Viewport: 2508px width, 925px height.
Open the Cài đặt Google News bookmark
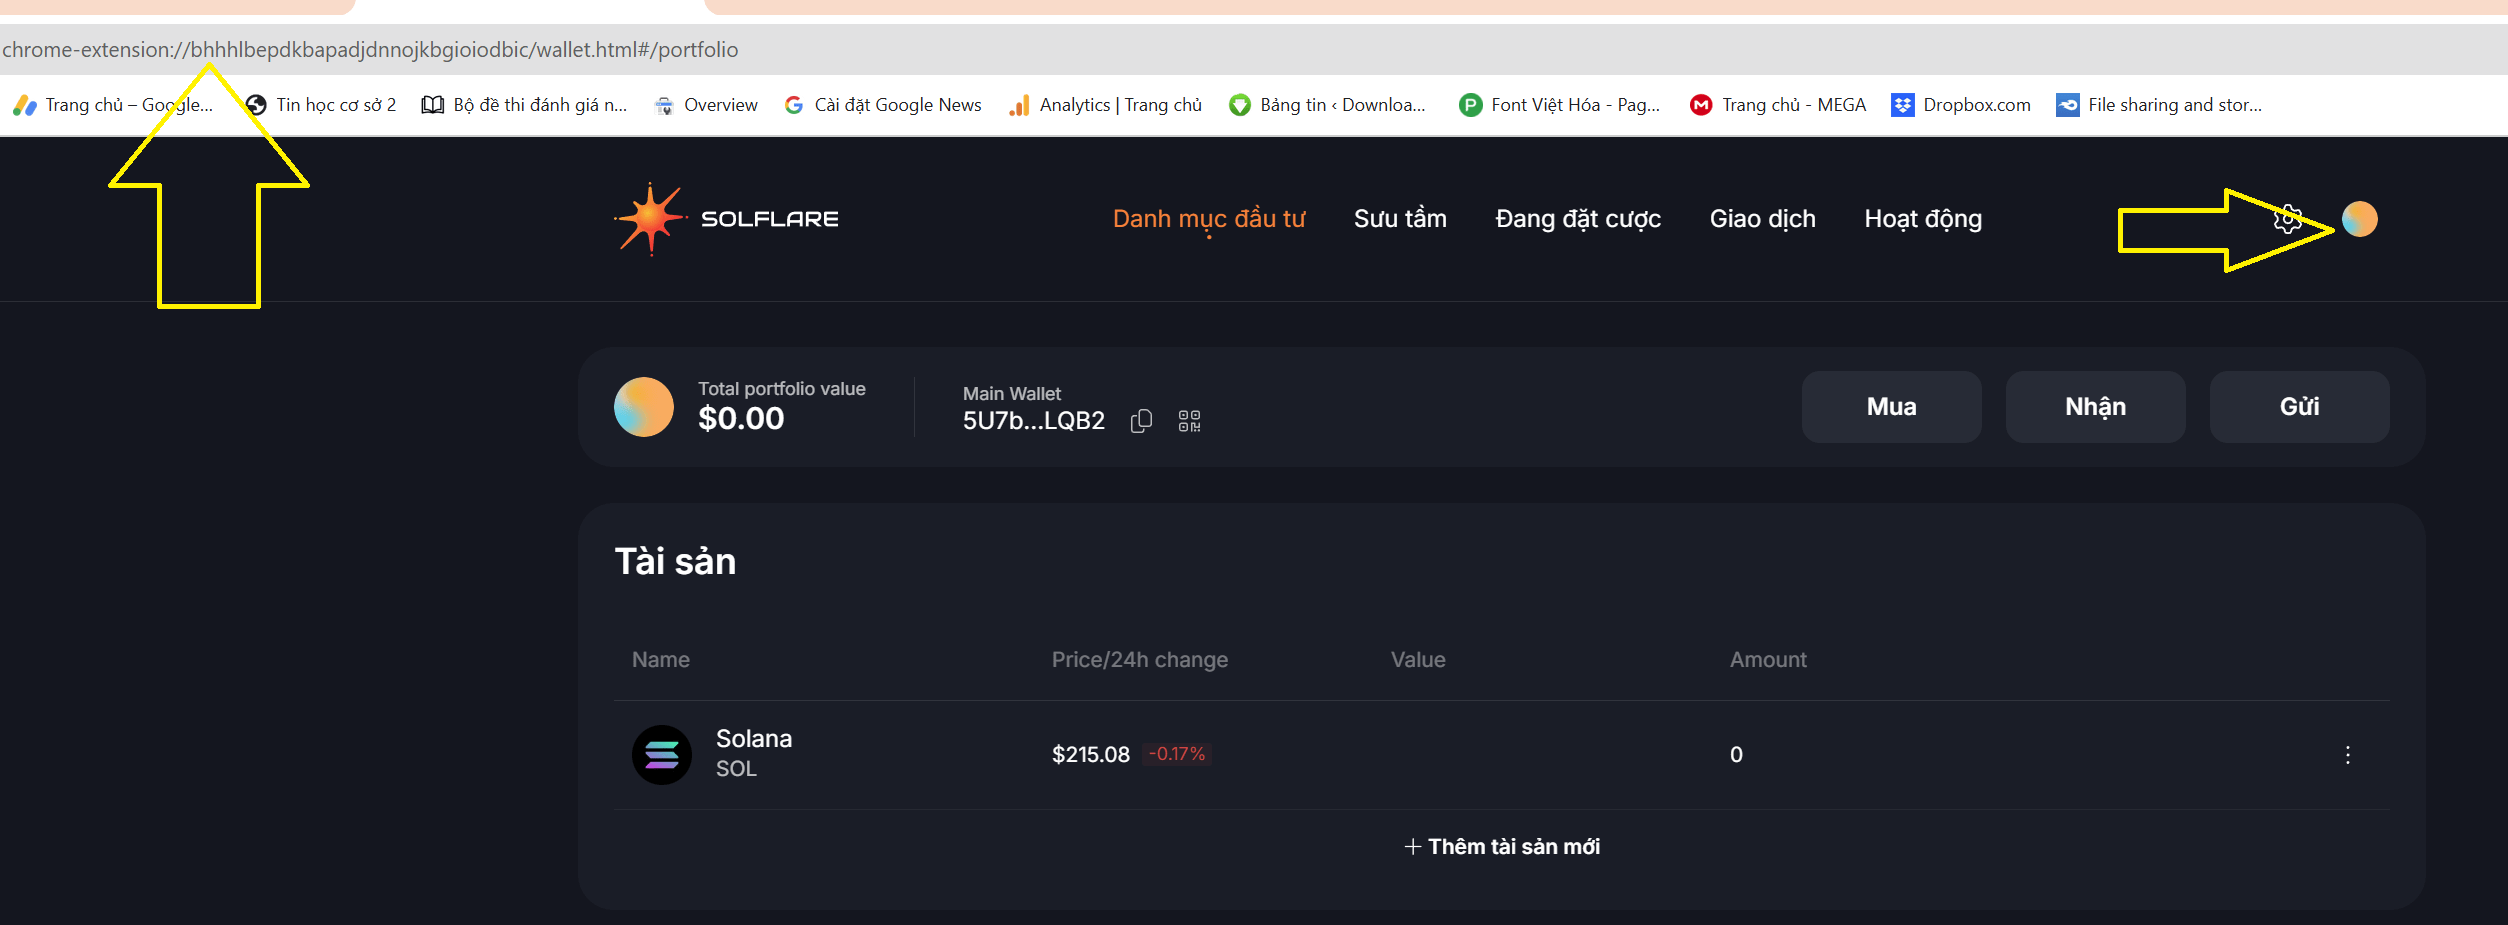click(883, 105)
